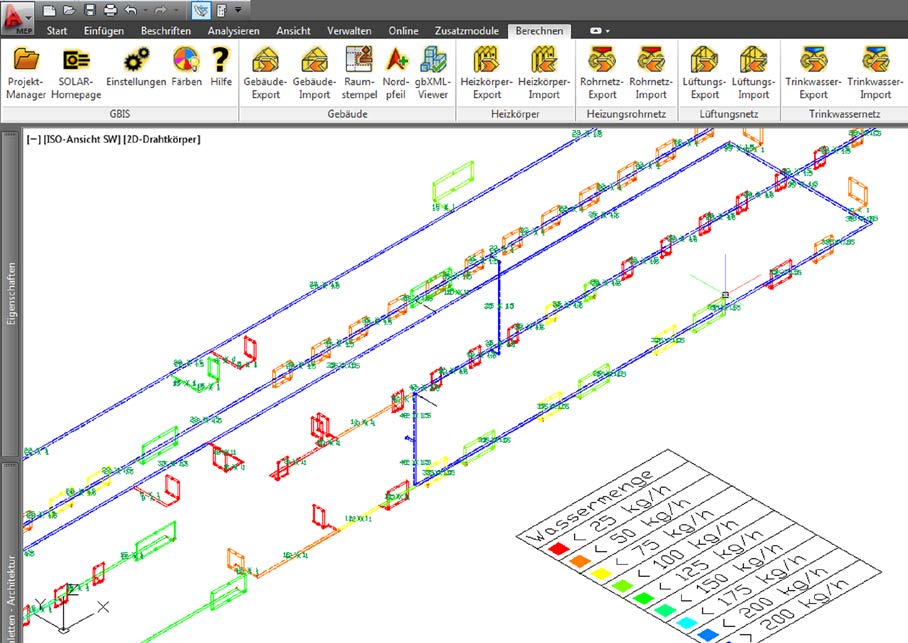Start Trinkwasser-Import
The width and height of the screenshot is (908, 643).
[x=875, y=73]
